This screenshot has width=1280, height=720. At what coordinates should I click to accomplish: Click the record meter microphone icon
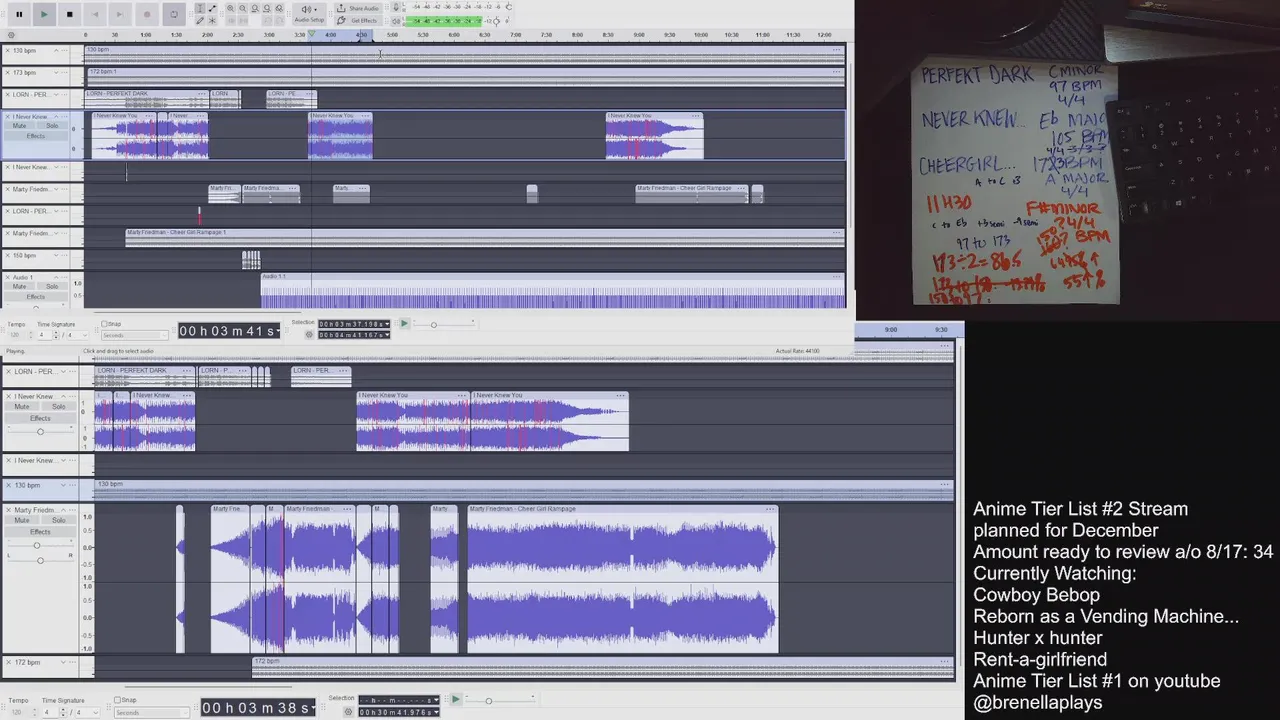[x=396, y=8]
